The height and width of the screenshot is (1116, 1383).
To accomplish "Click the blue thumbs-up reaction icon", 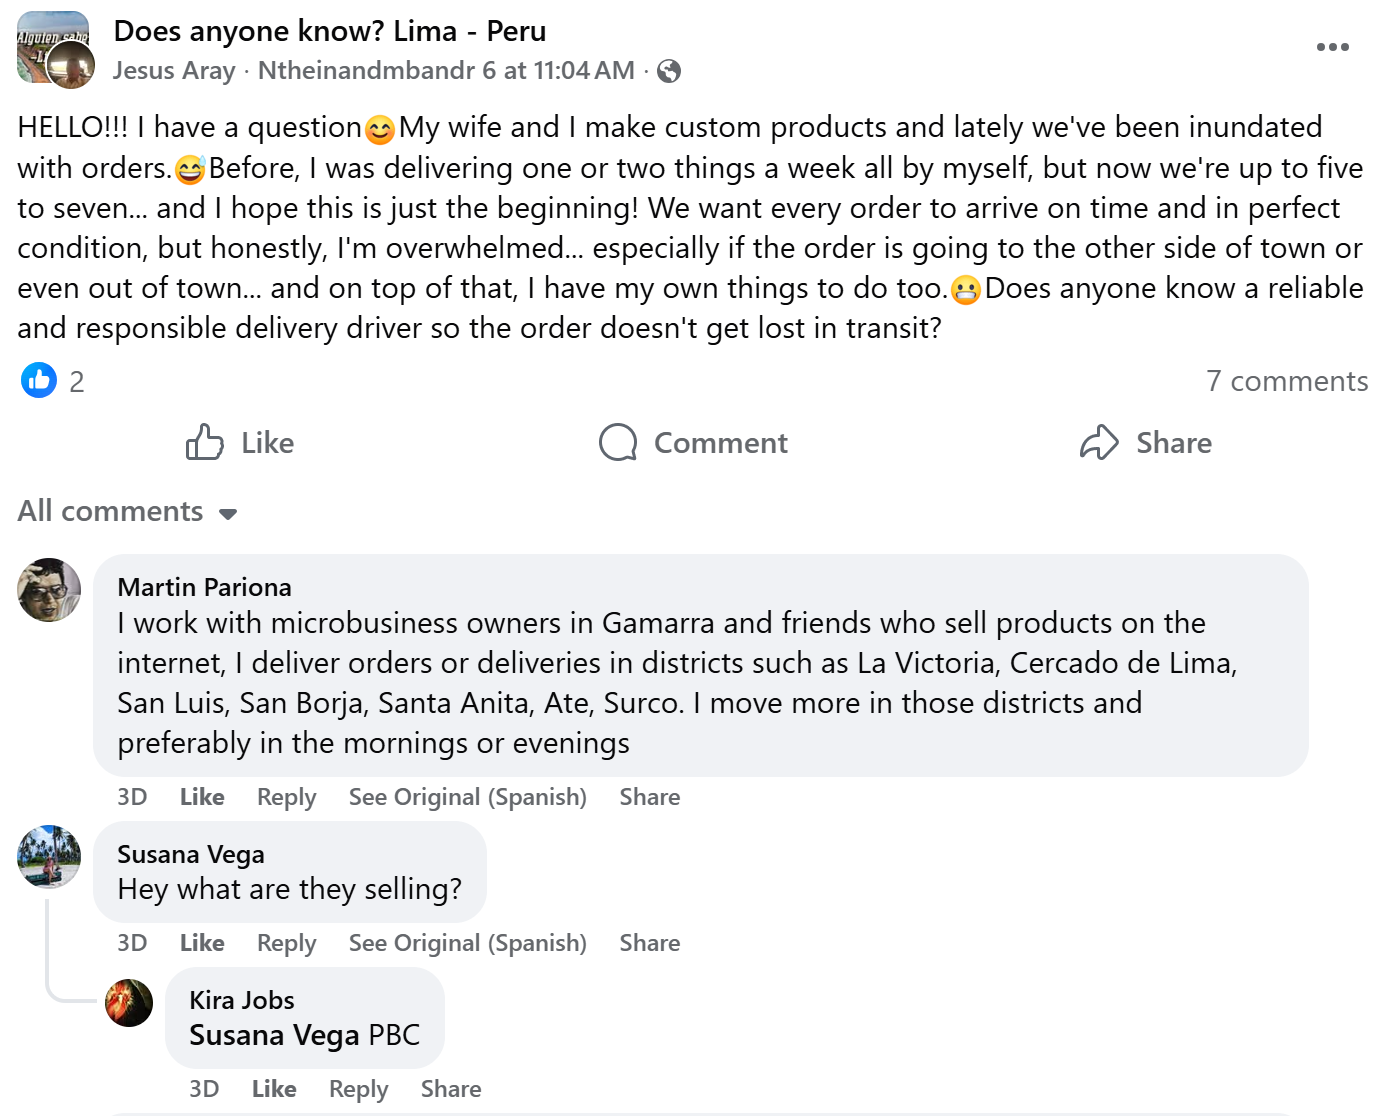I will 39,380.
